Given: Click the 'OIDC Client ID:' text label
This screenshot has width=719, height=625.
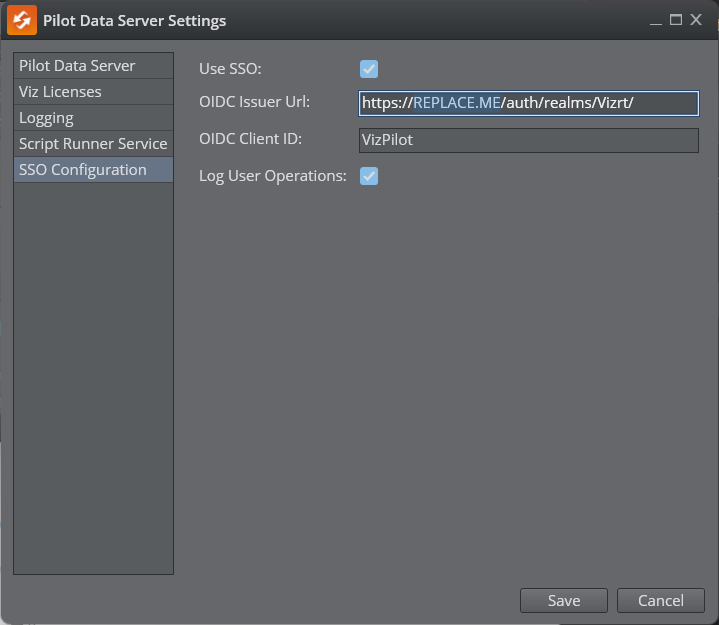Looking at the screenshot, I should [250, 139].
